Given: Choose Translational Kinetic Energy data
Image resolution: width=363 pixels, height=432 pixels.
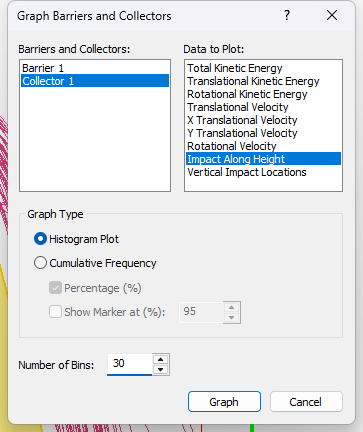Looking at the screenshot, I should coord(263,81).
